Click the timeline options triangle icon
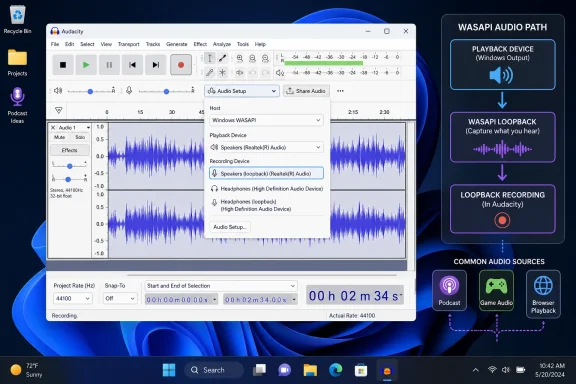Image resolution: width=576 pixels, height=384 pixels. click(58, 110)
